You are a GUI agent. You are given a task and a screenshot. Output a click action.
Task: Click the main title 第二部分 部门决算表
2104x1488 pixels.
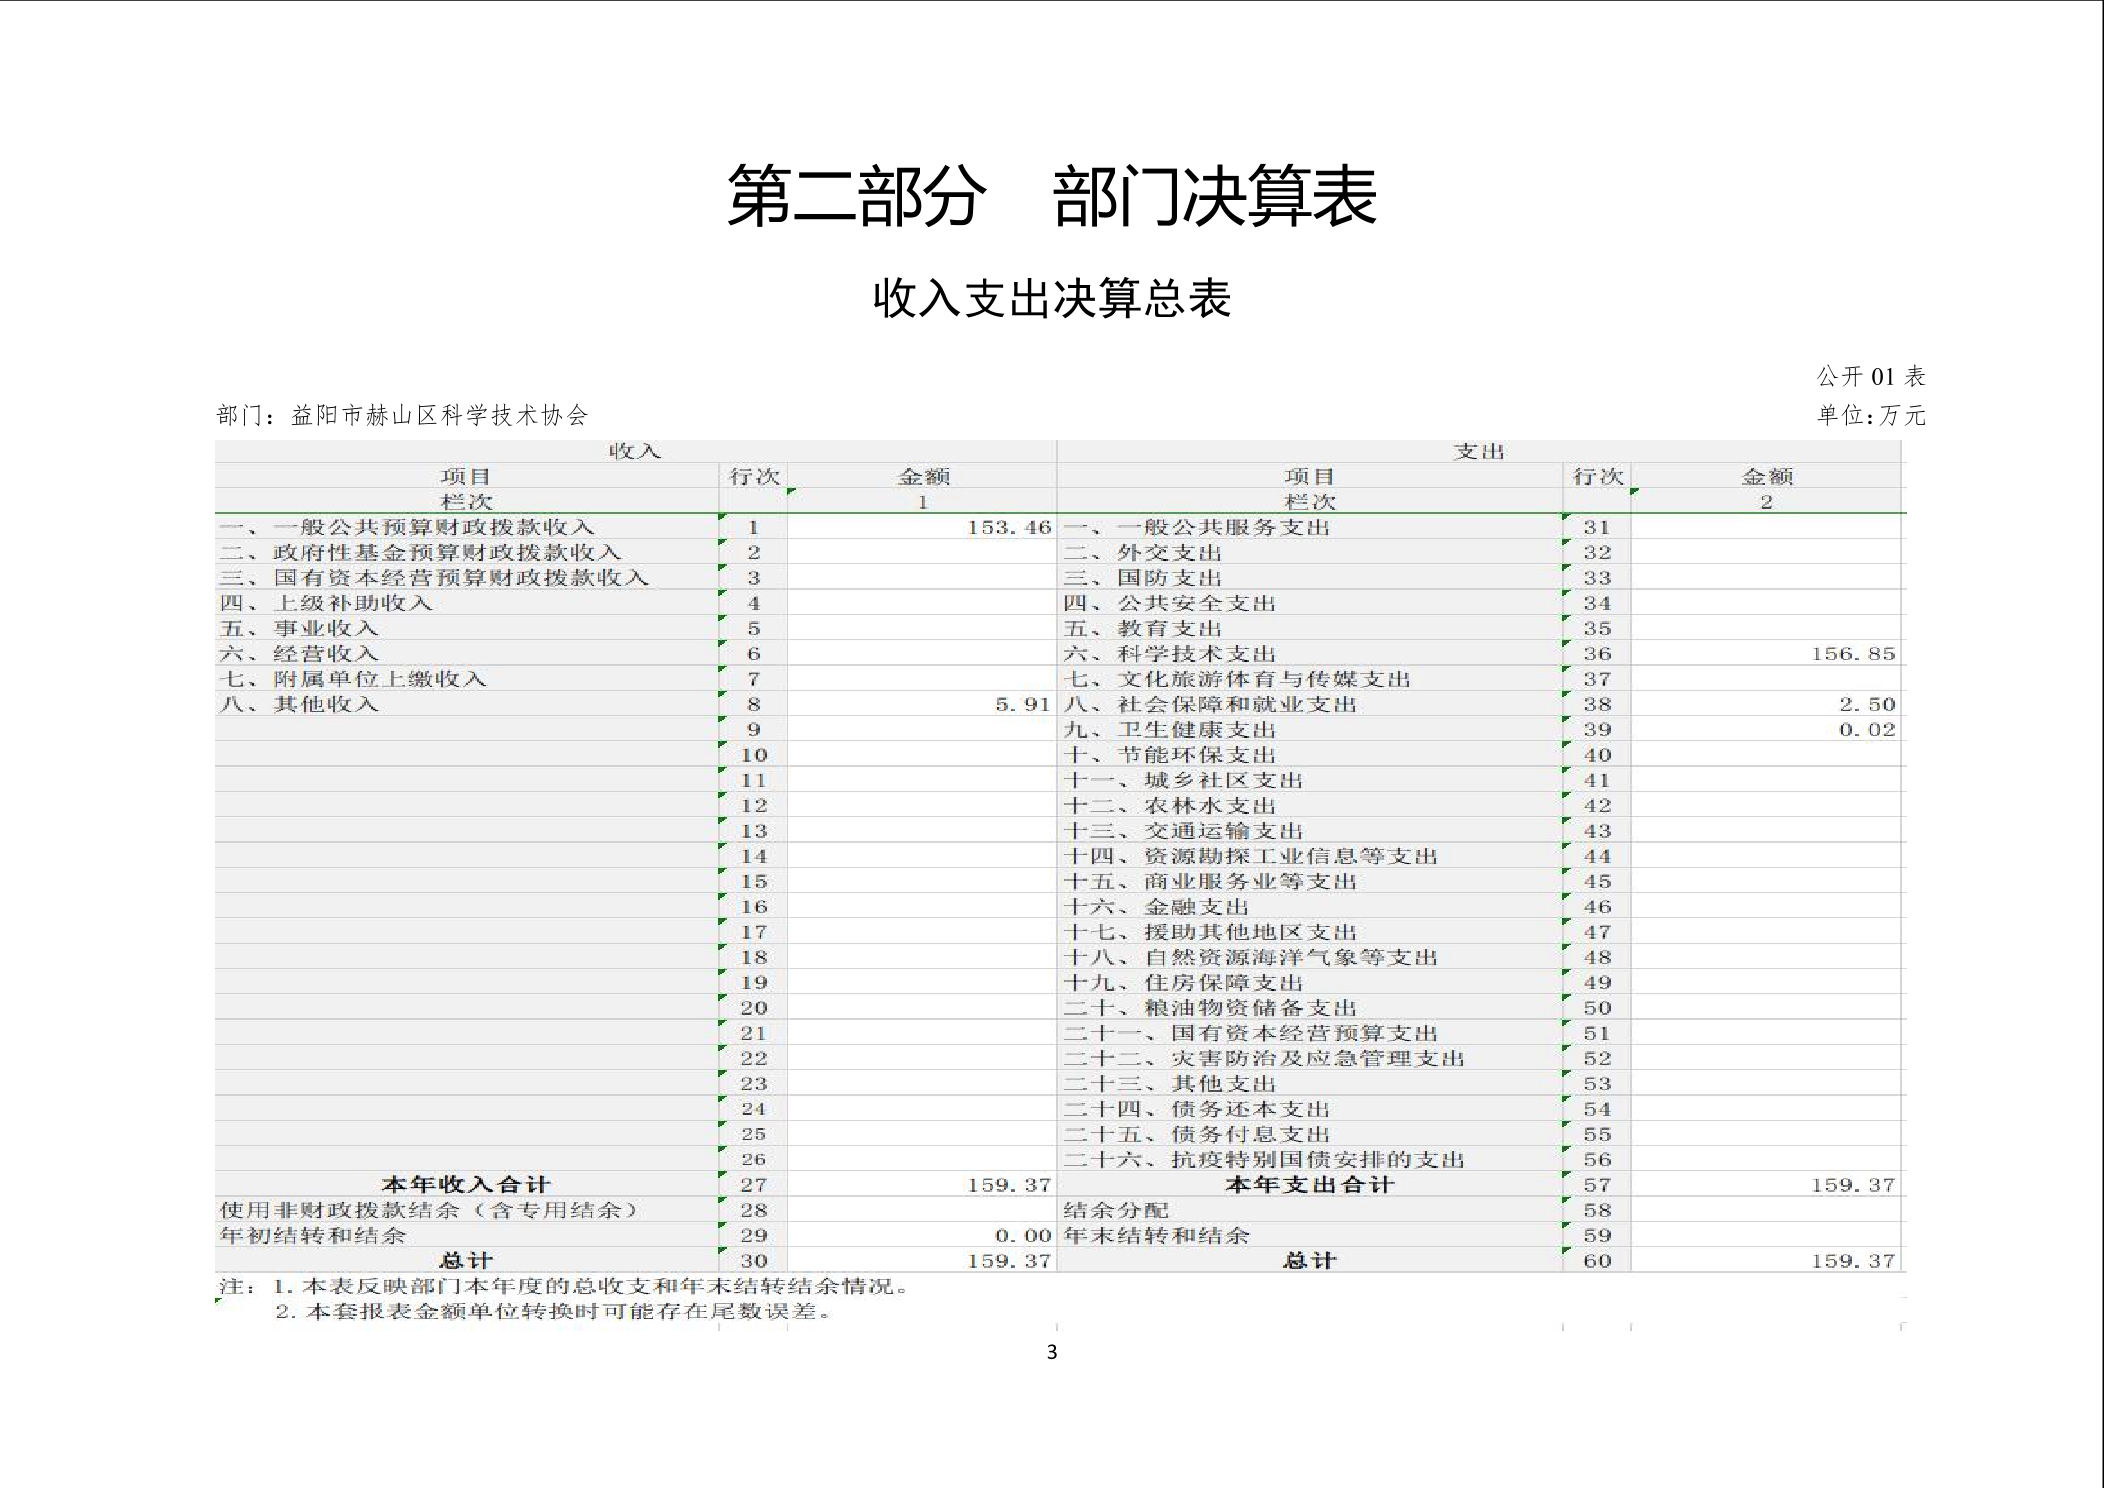click(x=1051, y=197)
